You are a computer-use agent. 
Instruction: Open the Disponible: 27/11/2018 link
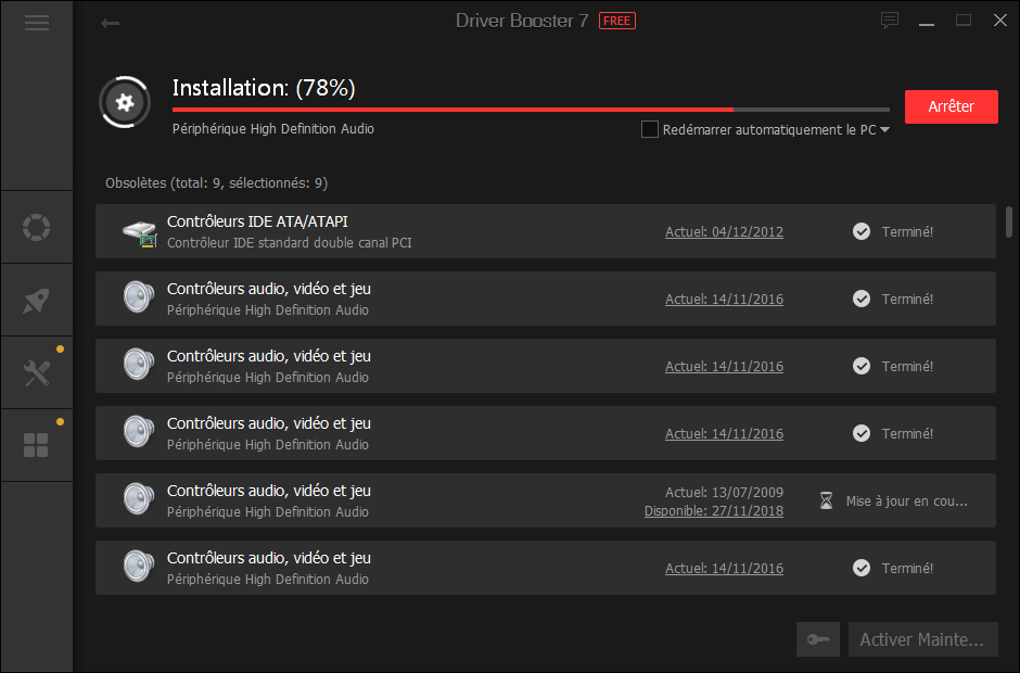click(714, 511)
